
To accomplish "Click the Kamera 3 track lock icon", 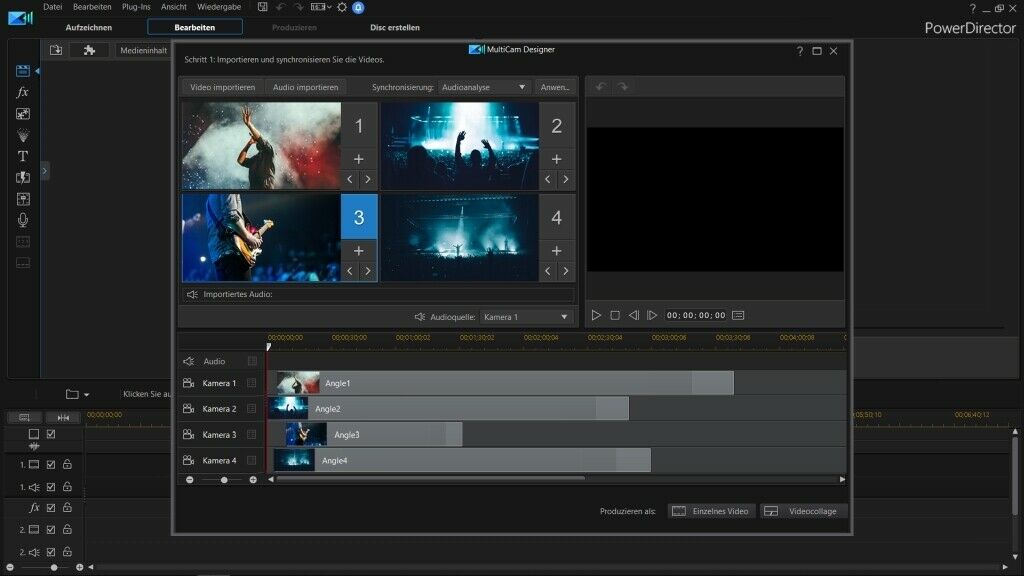I will (252, 435).
